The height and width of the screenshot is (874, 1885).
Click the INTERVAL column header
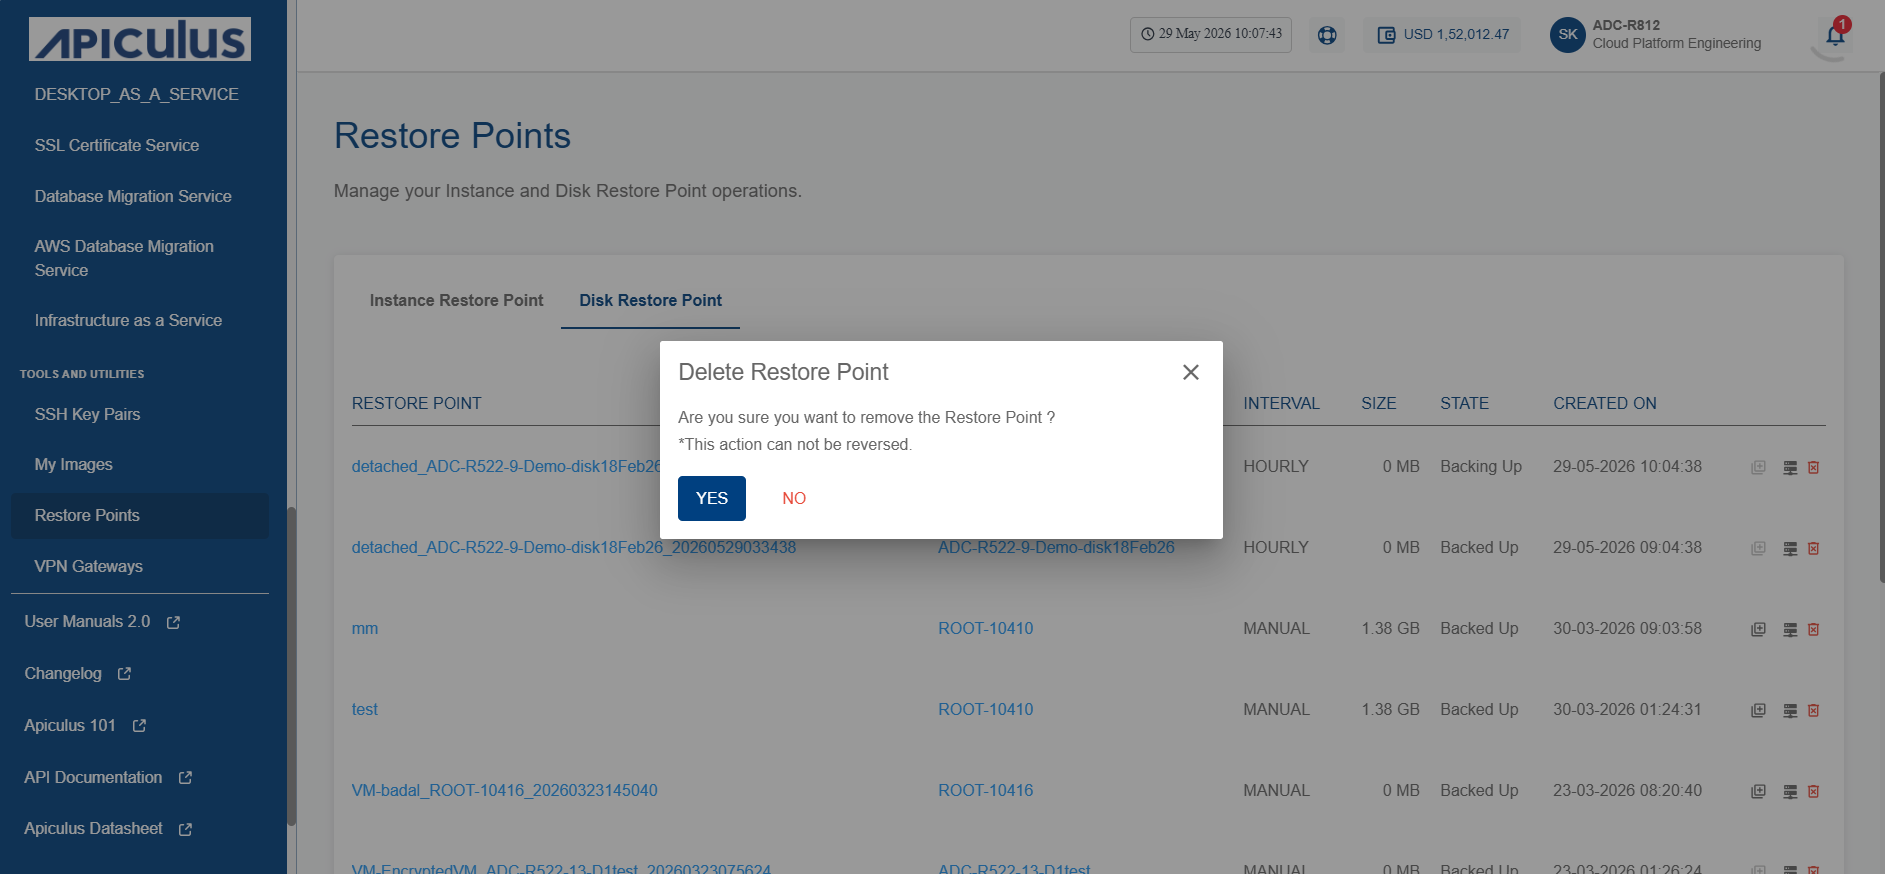pos(1281,403)
